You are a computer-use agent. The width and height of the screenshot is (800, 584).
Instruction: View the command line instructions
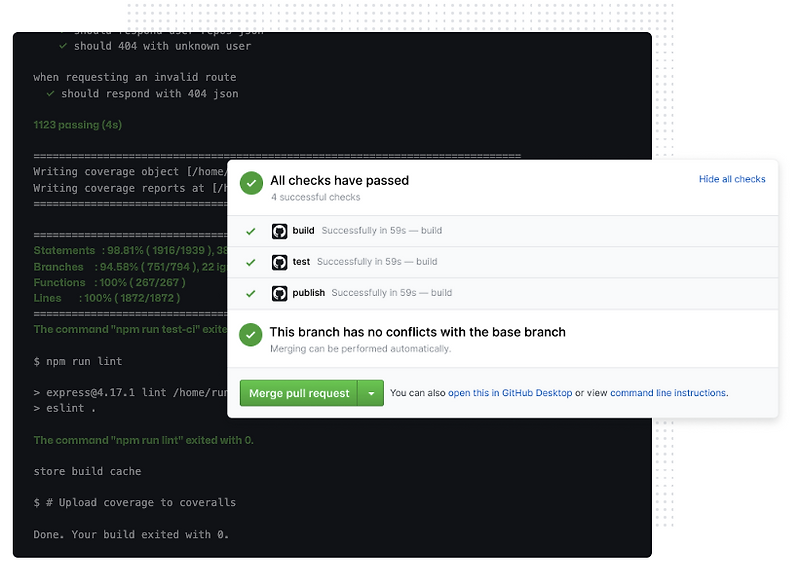666,393
